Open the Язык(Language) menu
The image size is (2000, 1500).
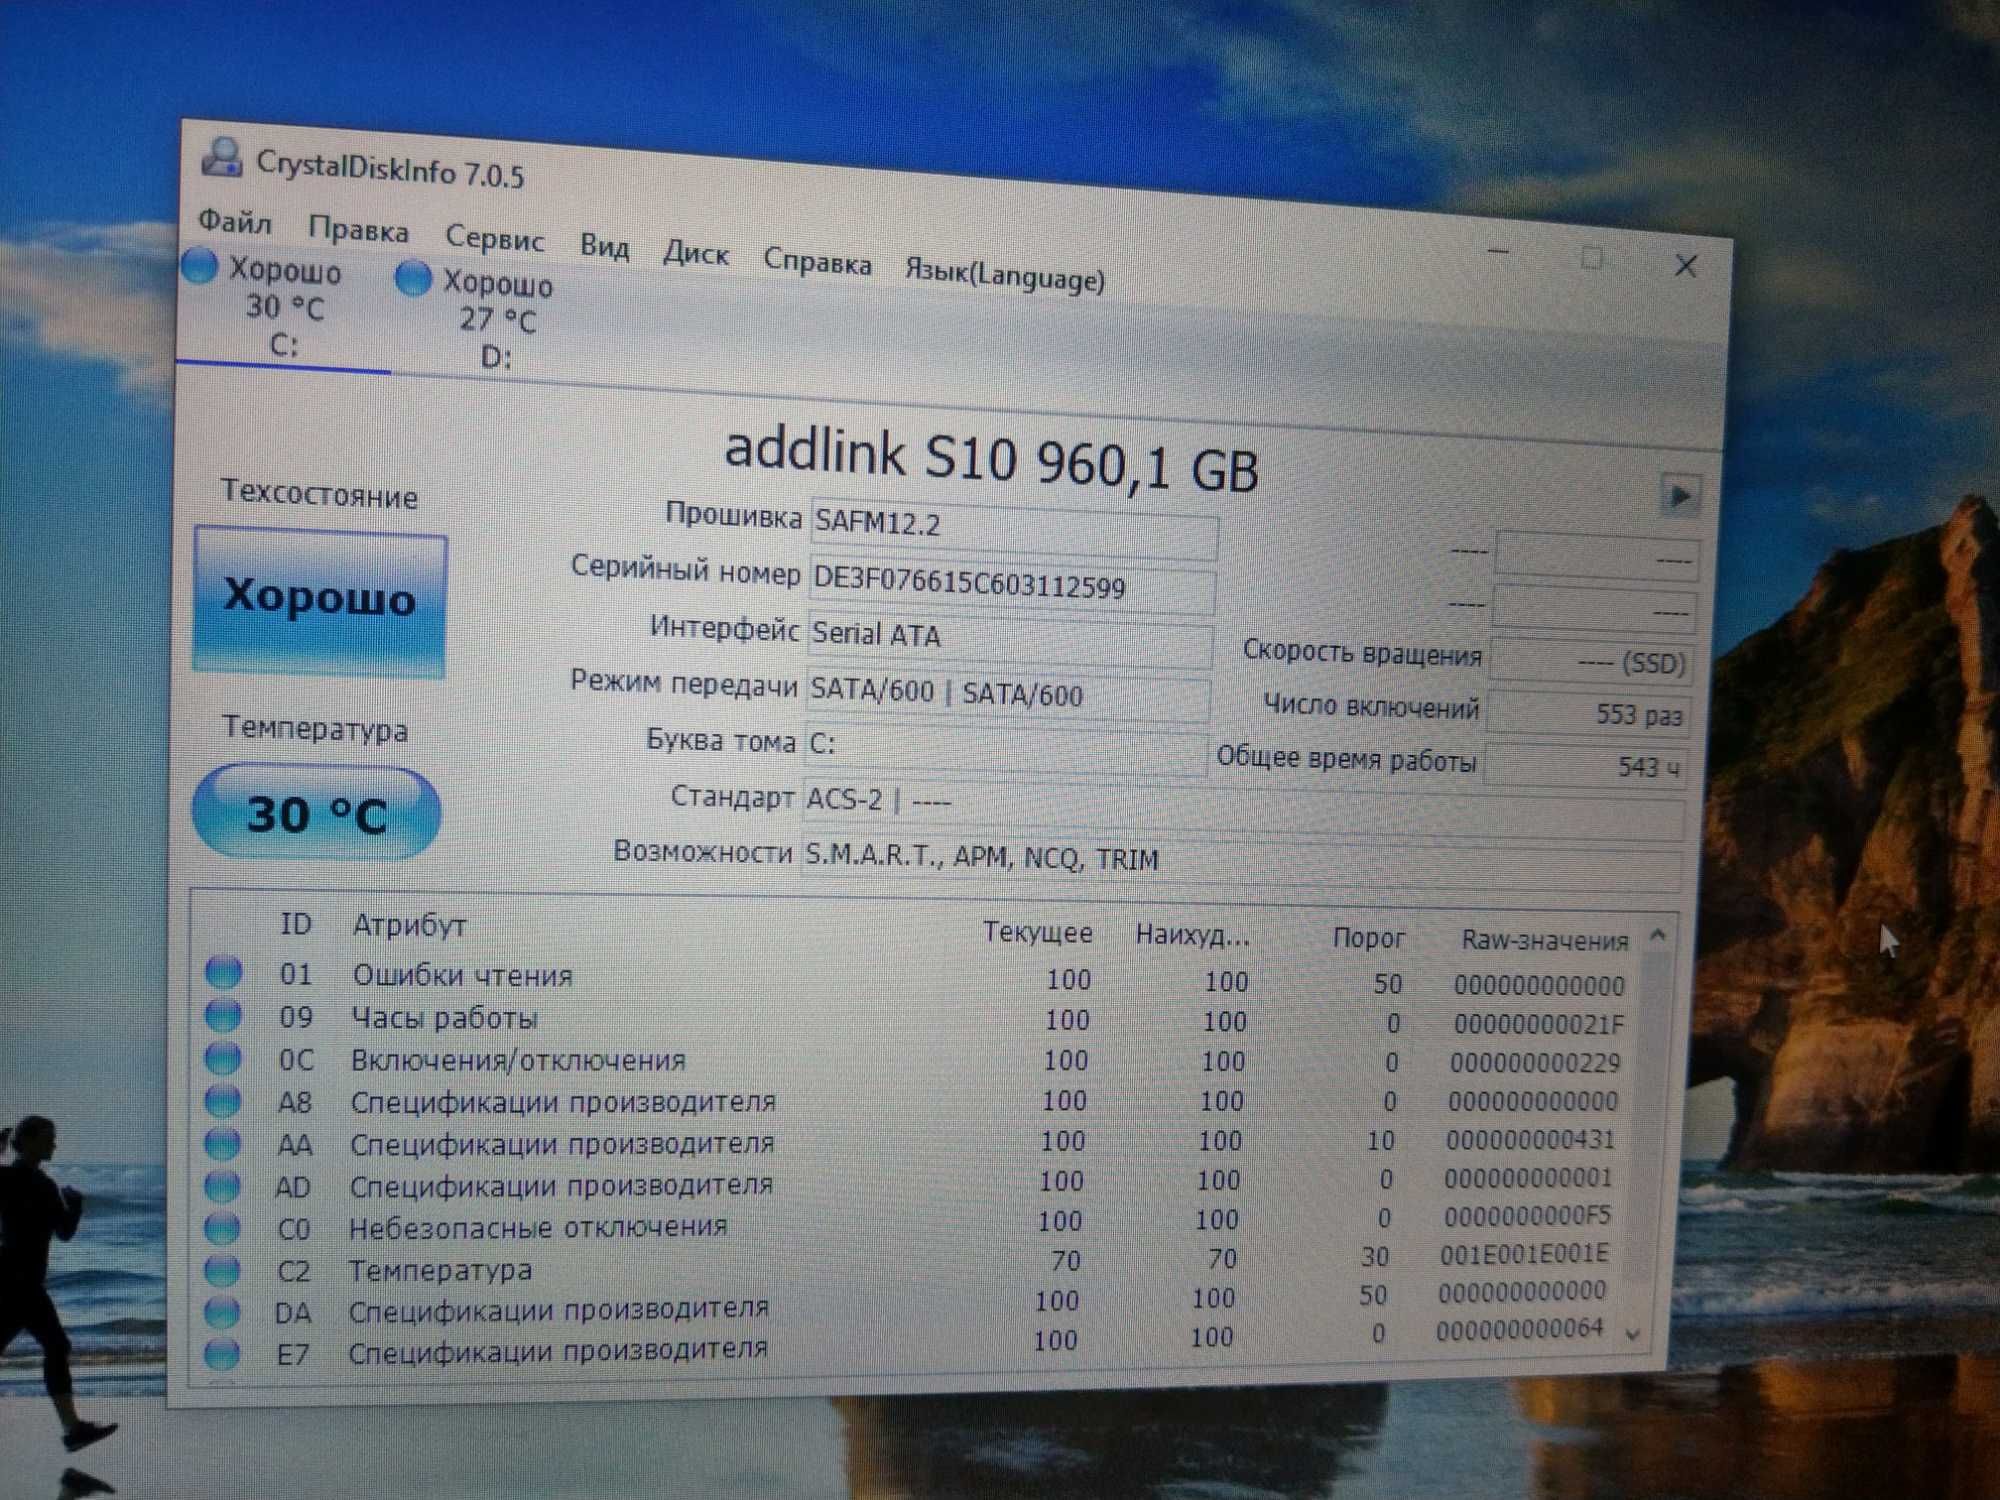click(x=1004, y=275)
